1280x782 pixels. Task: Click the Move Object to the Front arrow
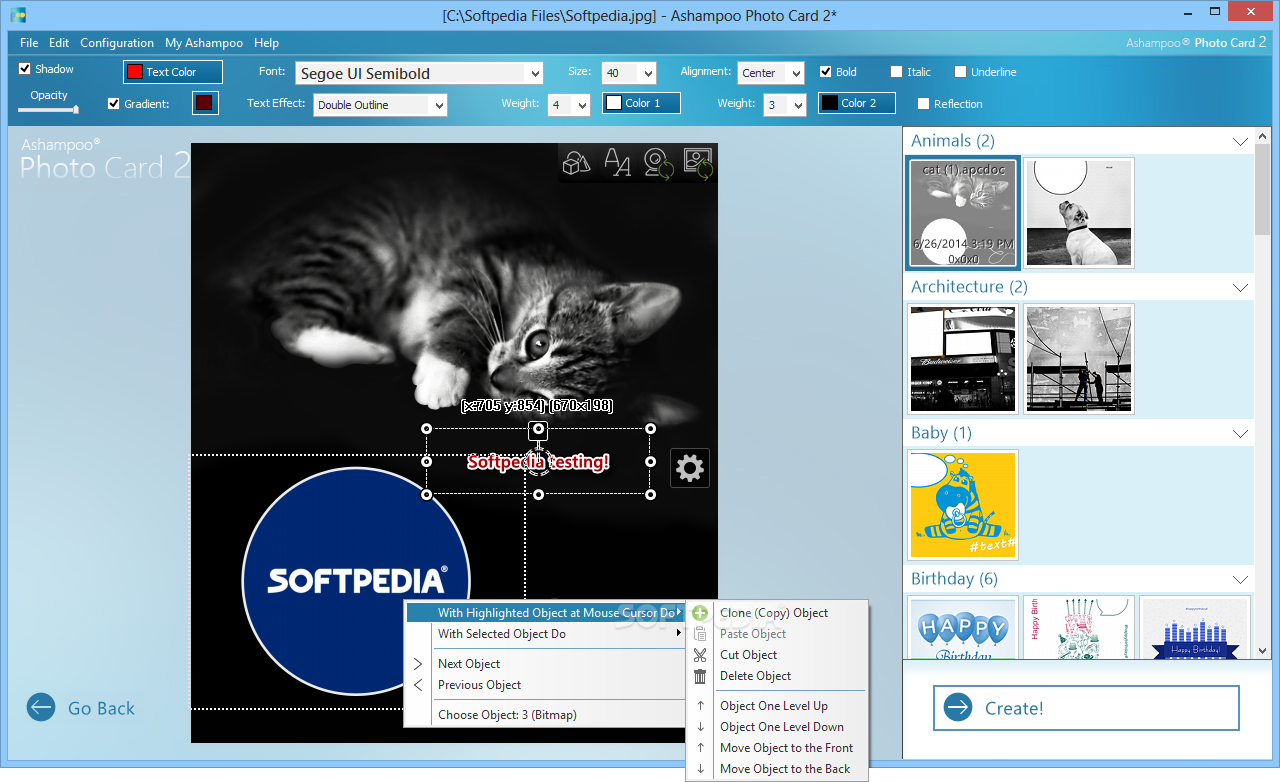pyautogui.click(x=701, y=748)
